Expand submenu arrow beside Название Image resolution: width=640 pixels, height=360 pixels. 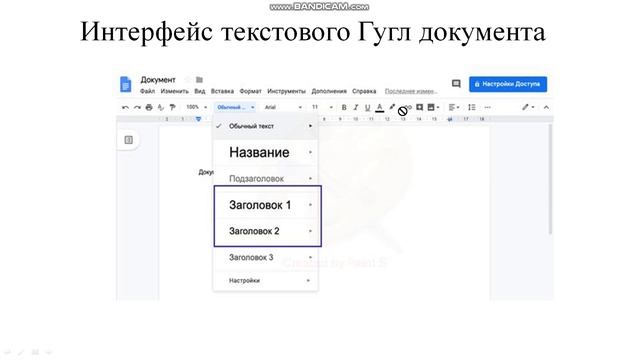[x=310, y=152]
